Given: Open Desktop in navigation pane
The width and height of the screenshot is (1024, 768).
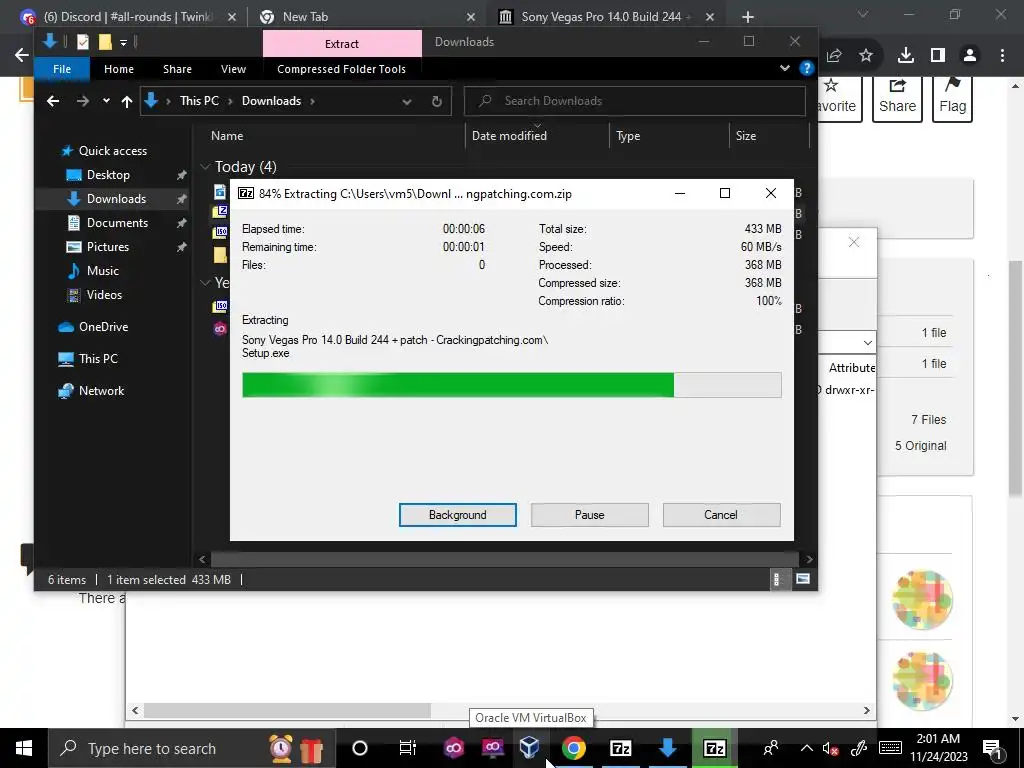Looking at the screenshot, I should coord(108,175).
